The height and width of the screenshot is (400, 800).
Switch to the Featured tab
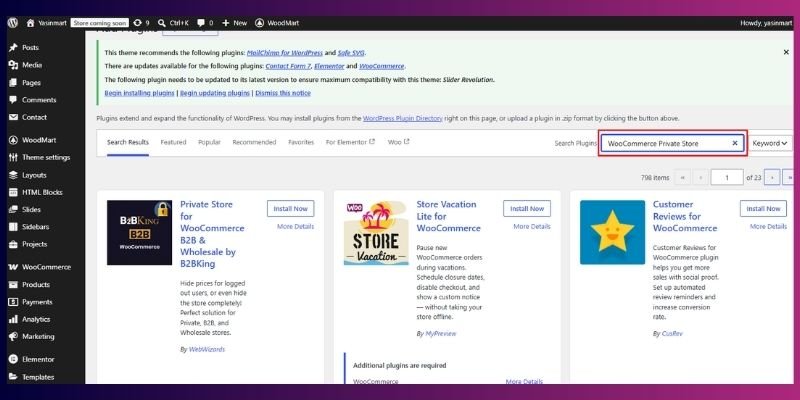click(173, 142)
